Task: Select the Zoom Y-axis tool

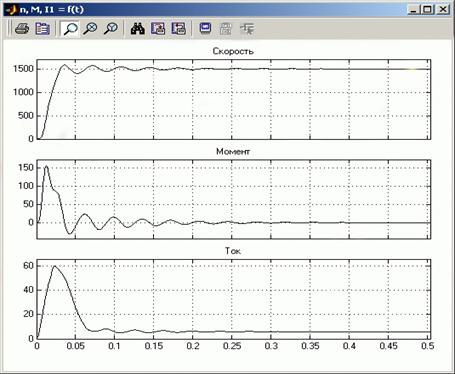Action: 111,29
